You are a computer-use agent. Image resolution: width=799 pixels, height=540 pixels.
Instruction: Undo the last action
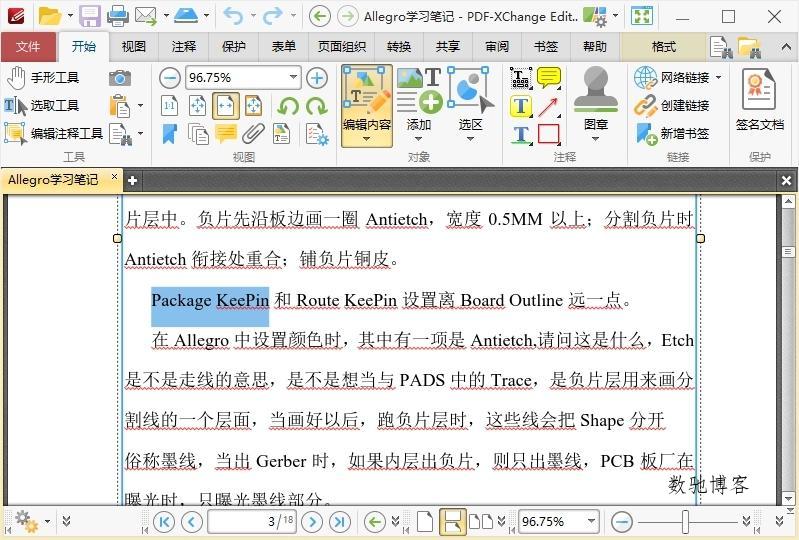pos(233,16)
